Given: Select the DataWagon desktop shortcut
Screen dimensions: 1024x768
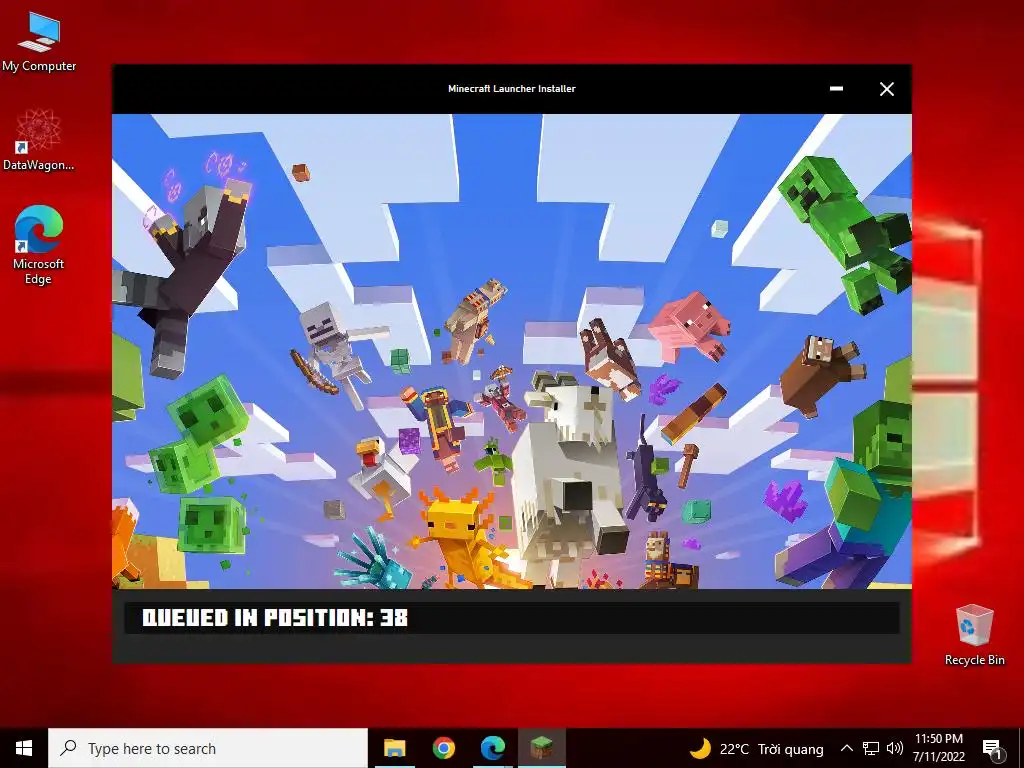Looking at the screenshot, I should [x=39, y=139].
